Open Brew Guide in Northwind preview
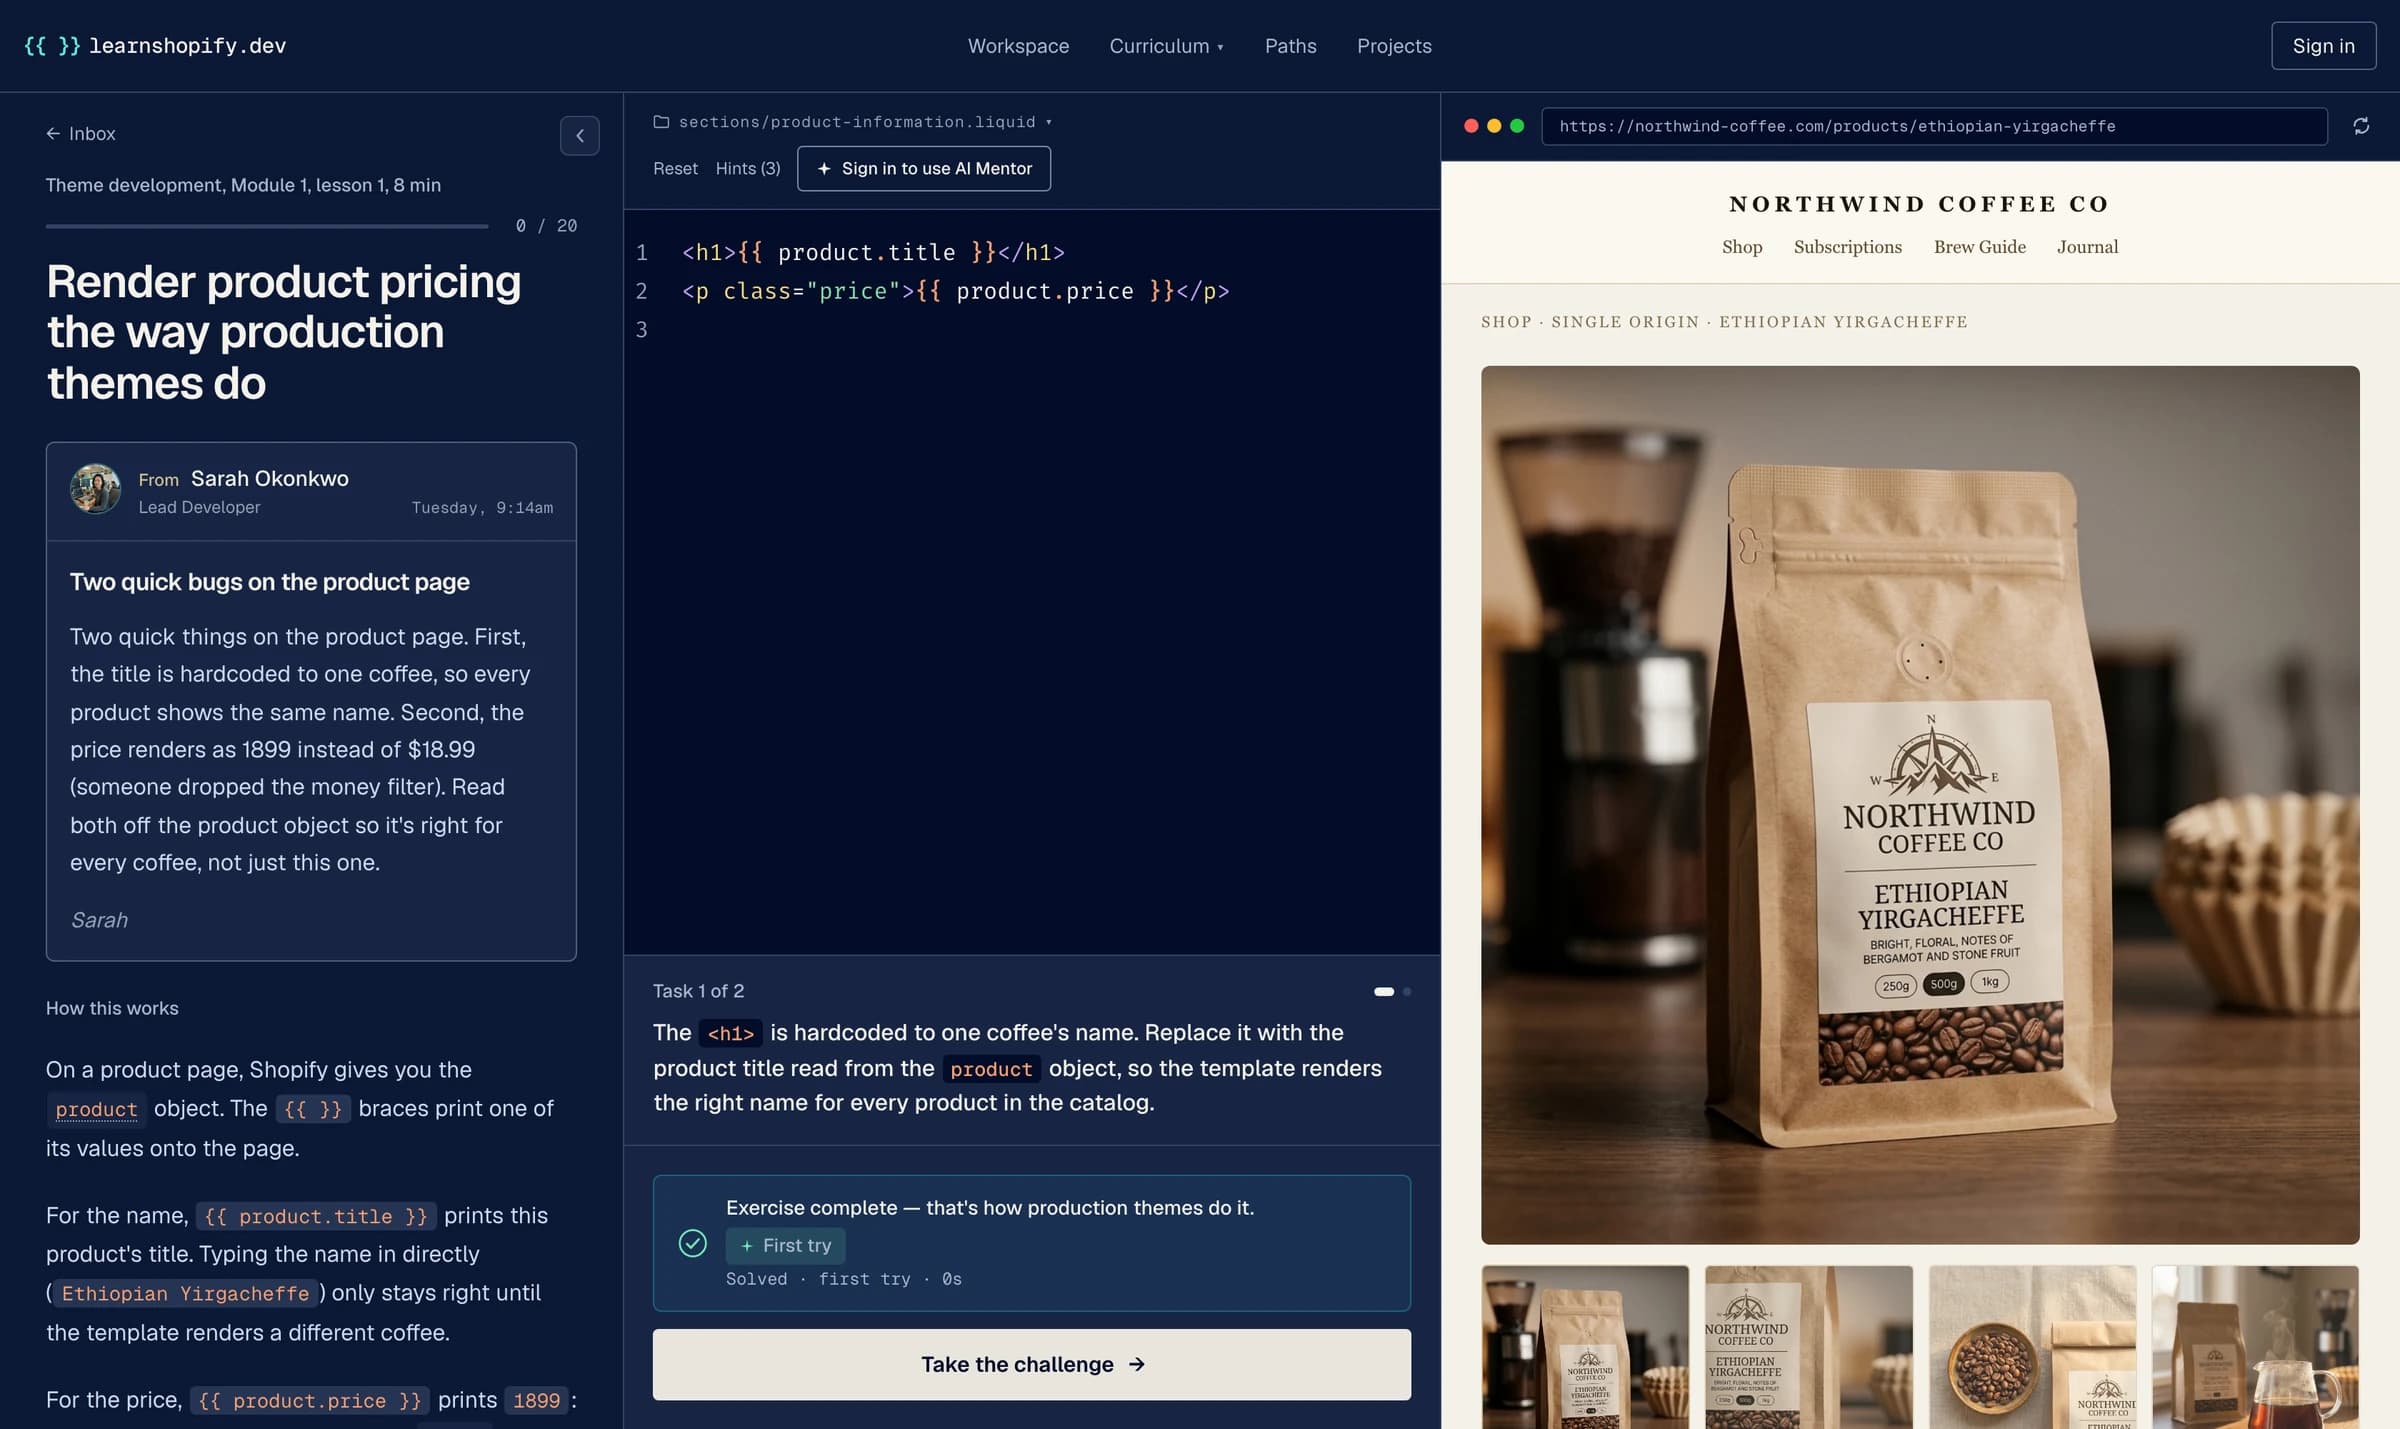This screenshot has height=1429, width=2400. (x=1979, y=247)
